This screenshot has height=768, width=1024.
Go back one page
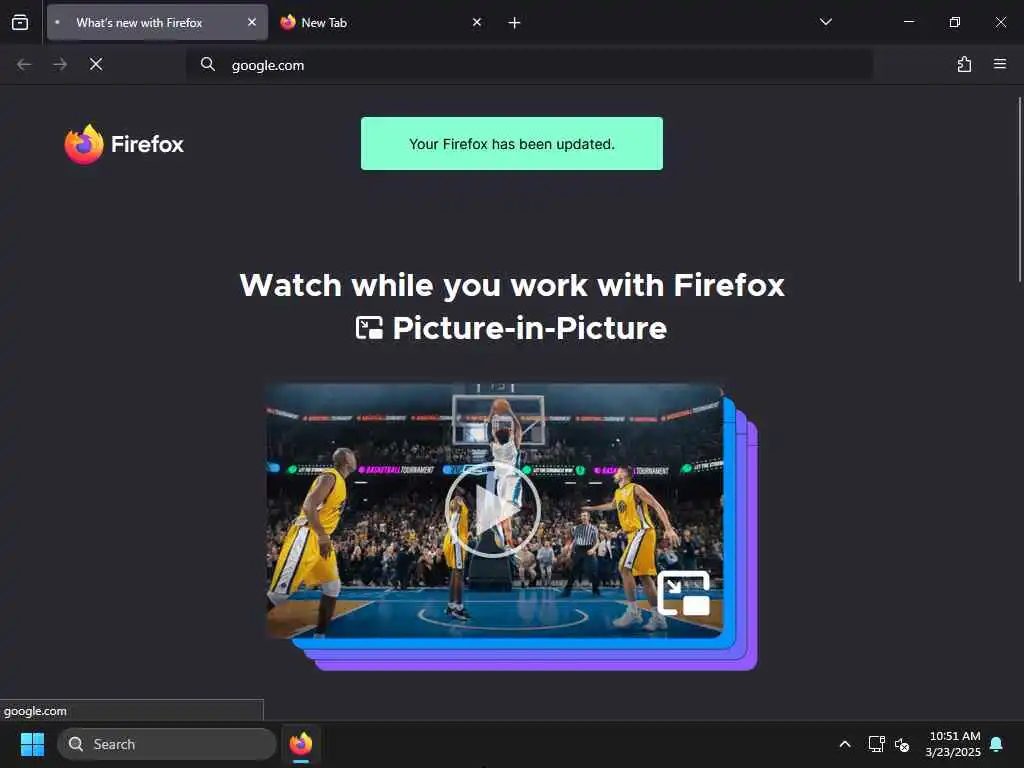coord(24,64)
